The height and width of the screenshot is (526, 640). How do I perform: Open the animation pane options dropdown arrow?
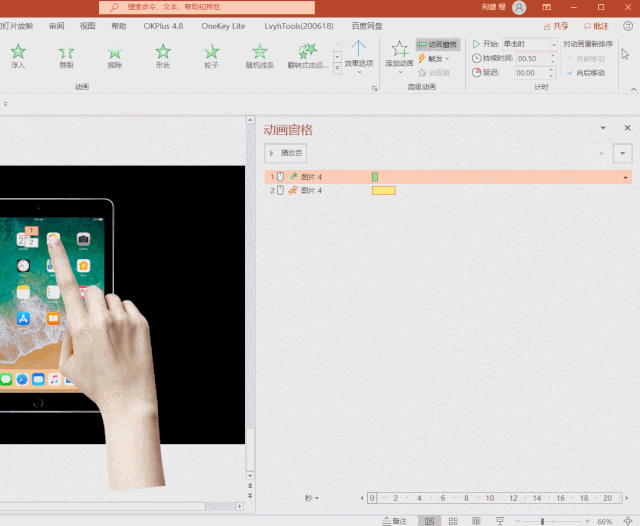point(603,128)
